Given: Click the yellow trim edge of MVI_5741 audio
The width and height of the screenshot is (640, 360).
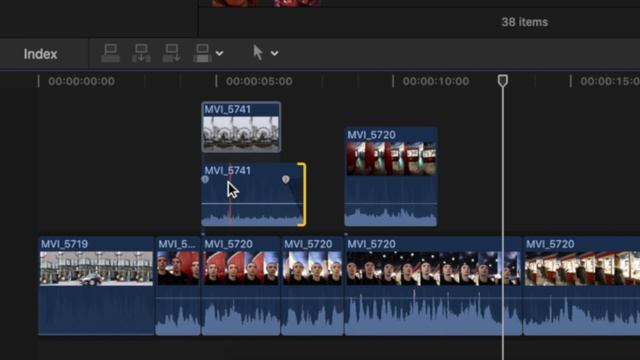Looking at the screenshot, I should pos(302,194).
